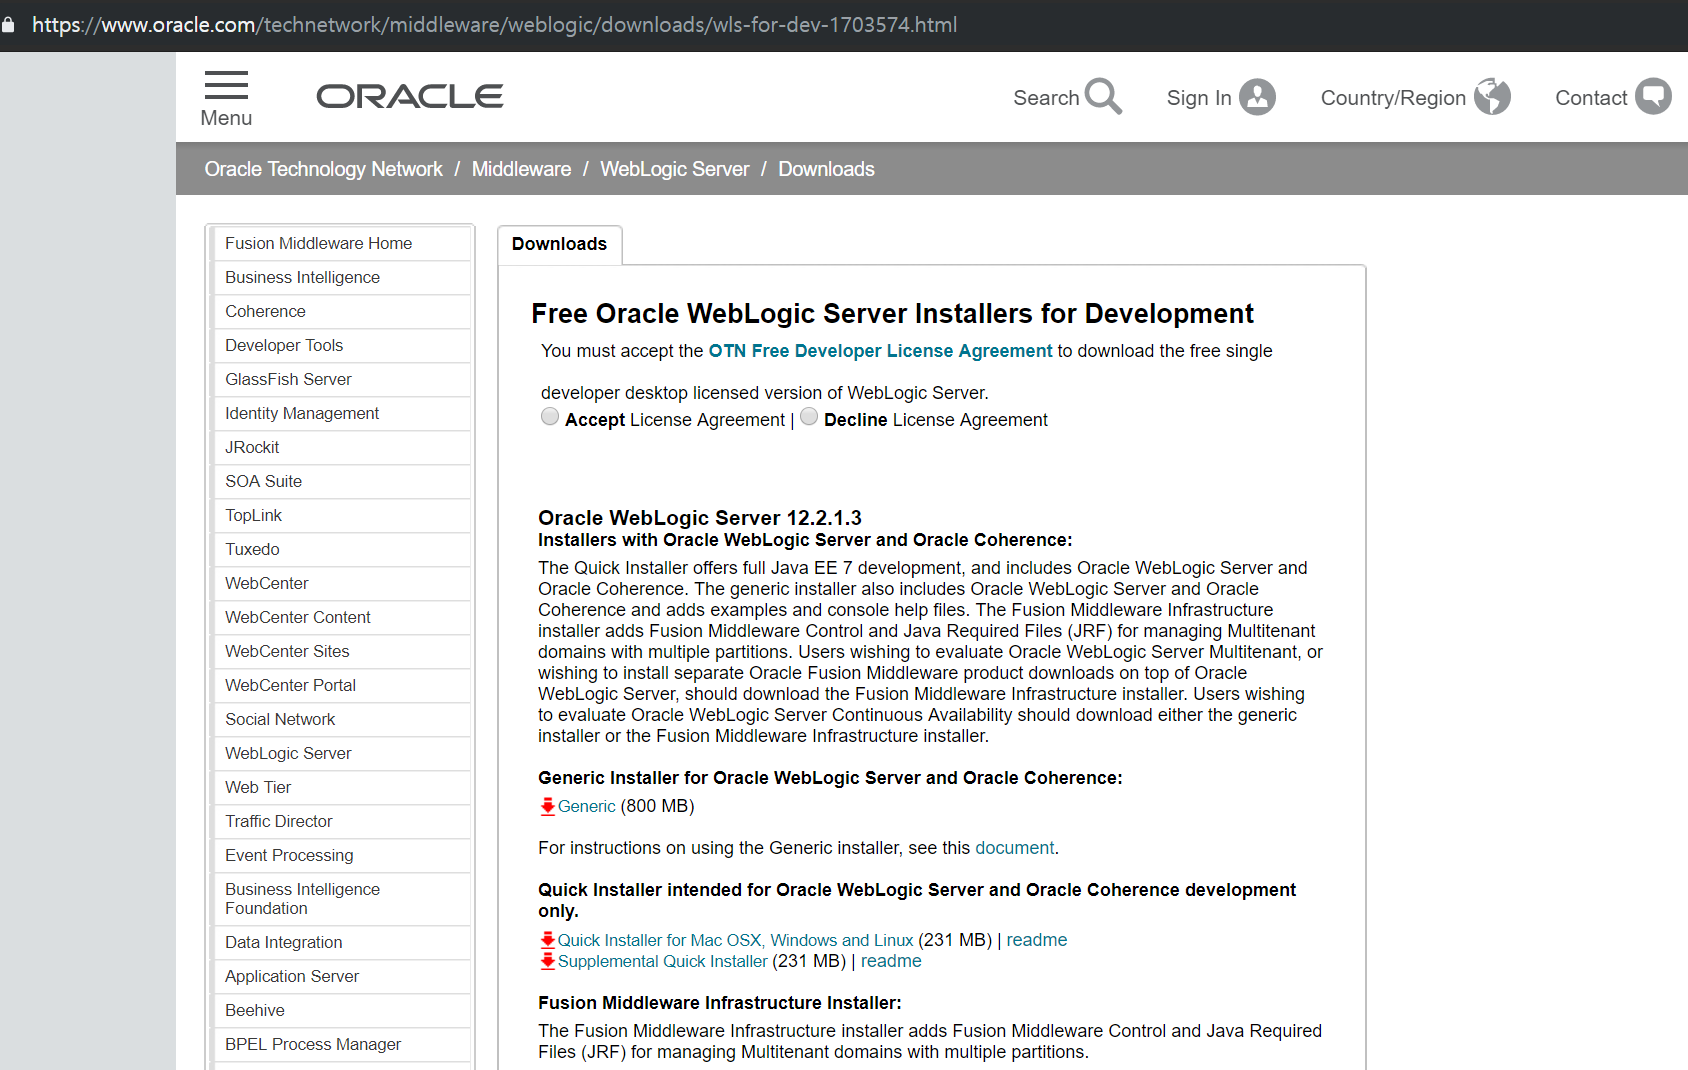Open OTN Free Developer License Agreement link

(x=880, y=351)
